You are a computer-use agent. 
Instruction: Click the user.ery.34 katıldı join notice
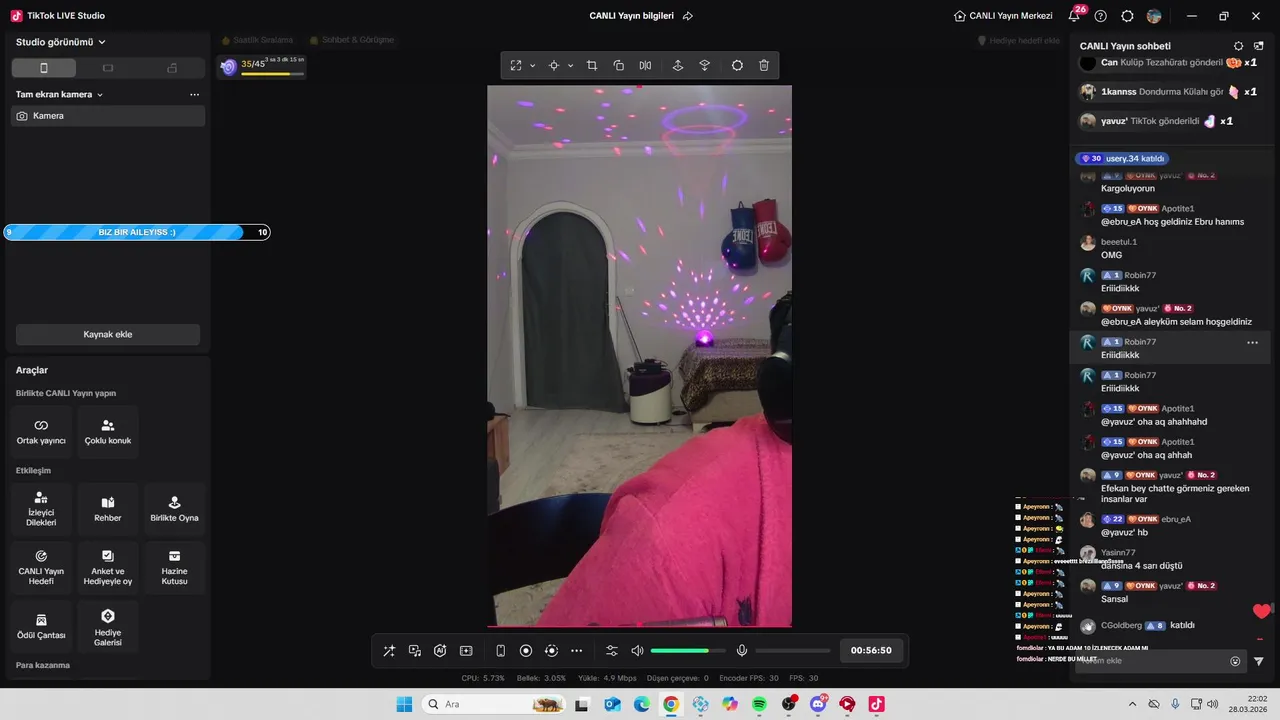coord(1121,159)
